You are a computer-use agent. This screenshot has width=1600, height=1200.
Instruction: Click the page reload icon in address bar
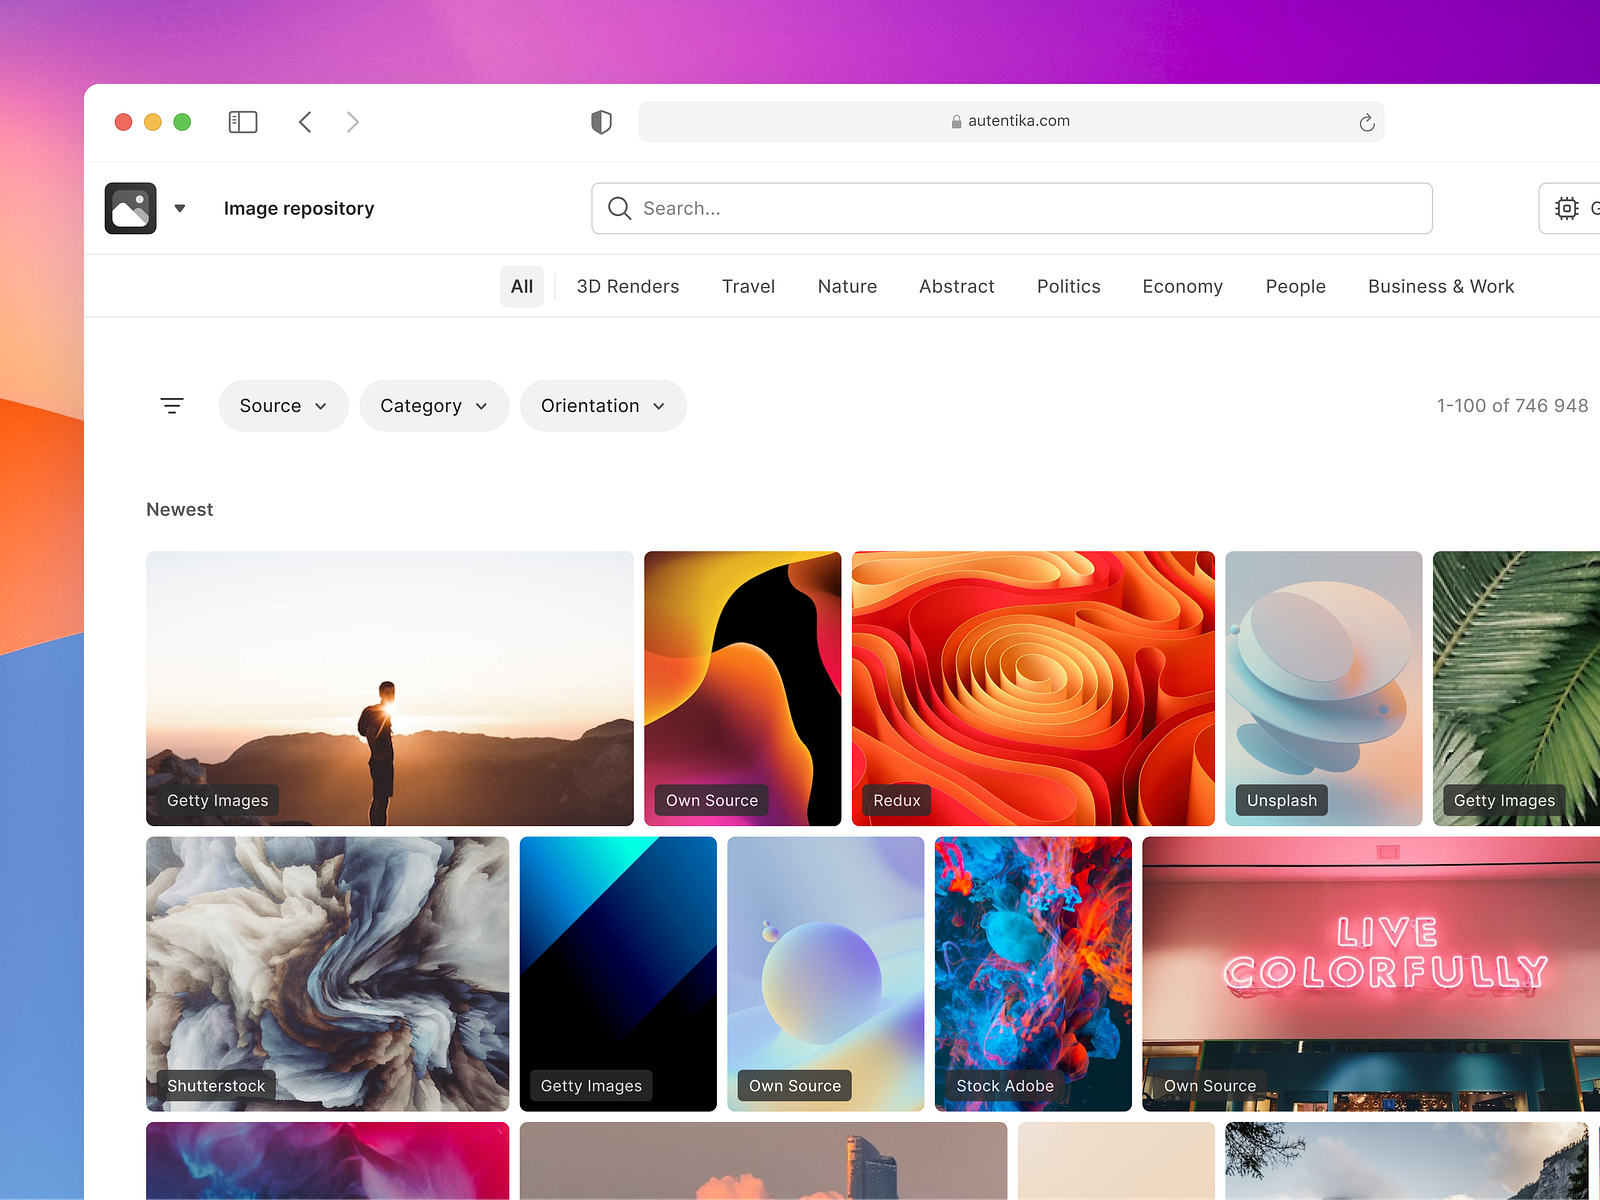click(1367, 122)
